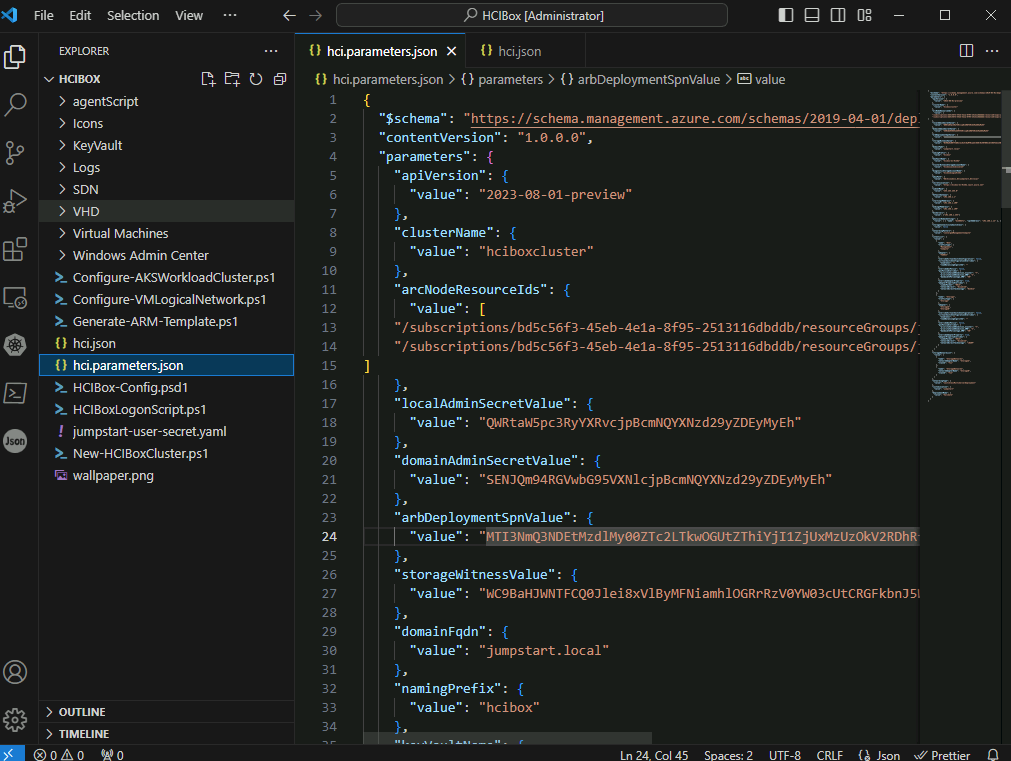Expand the OUTLINE section
Viewport: 1011px width, 761px height.
[x=166, y=711]
